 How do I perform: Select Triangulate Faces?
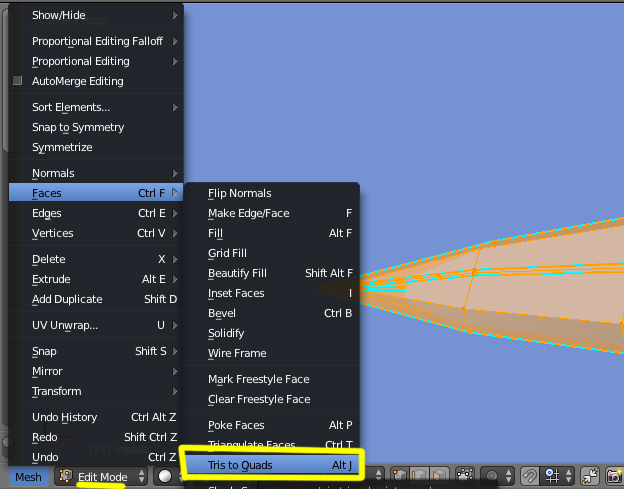click(272, 444)
